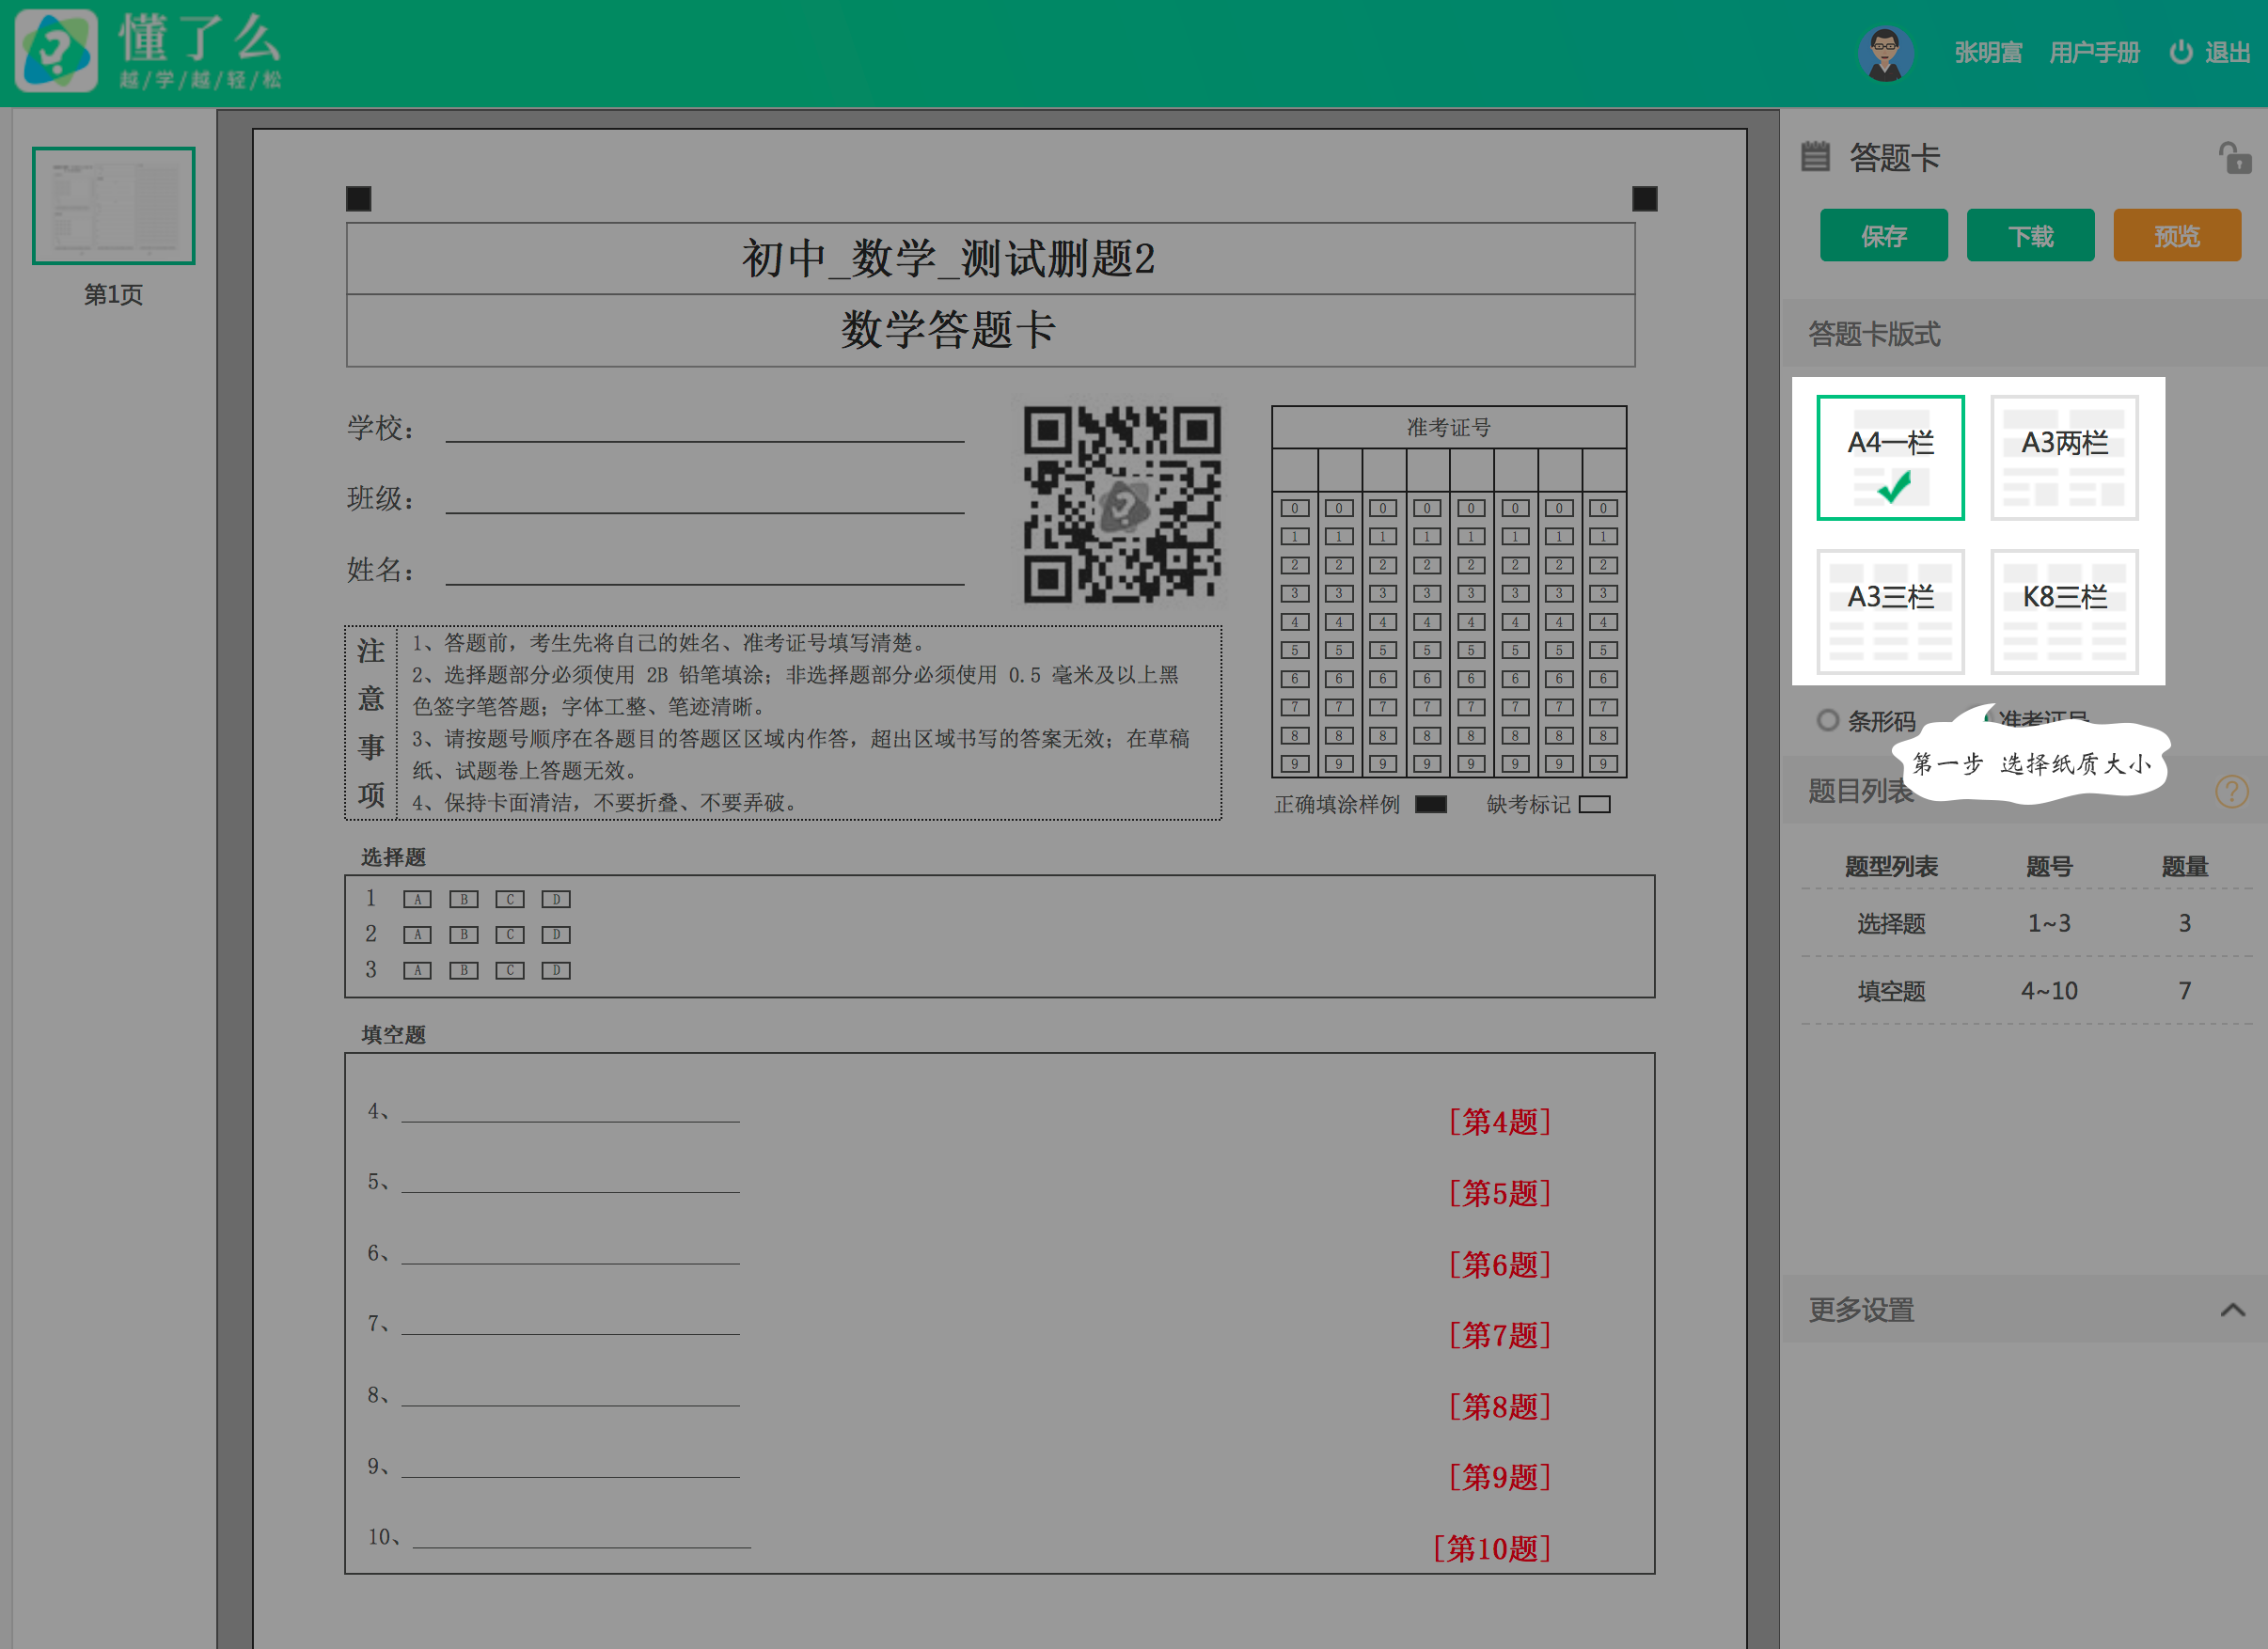Click the 4~10 question range cell
2268x1649 pixels.
pyautogui.click(x=2049, y=991)
